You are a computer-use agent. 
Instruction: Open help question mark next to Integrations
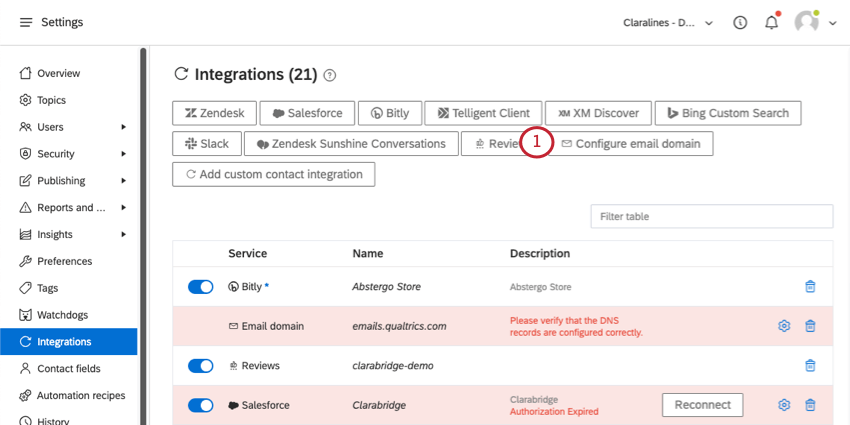pos(330,75)
